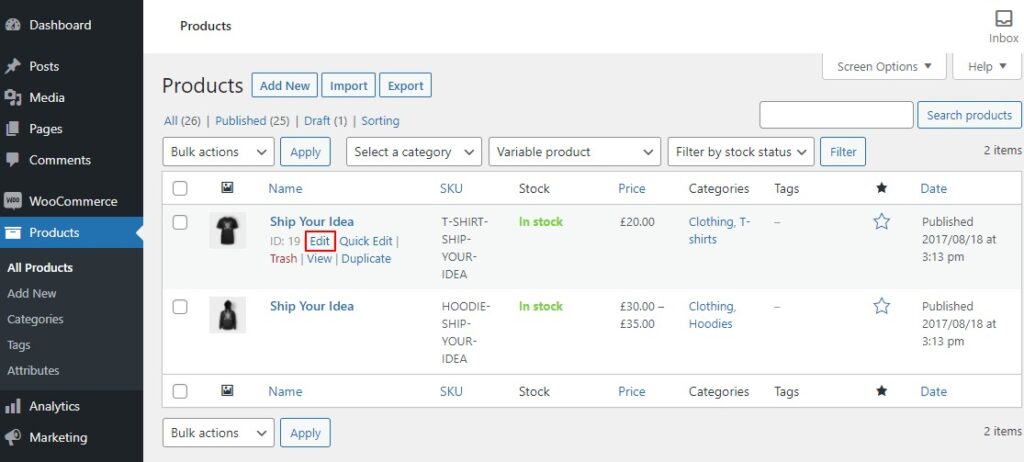Show Published (25) products

(x=252, y=121)
